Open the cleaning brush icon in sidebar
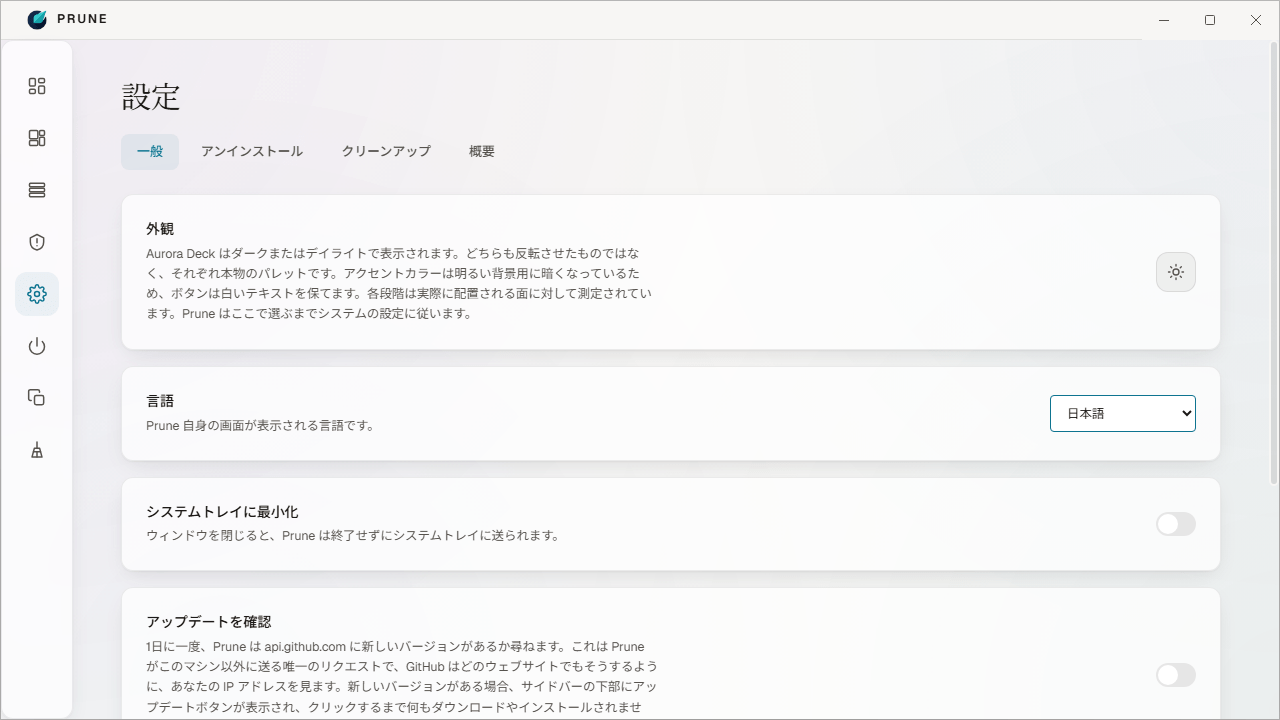 pyautogui.click(x=37, y=450)
